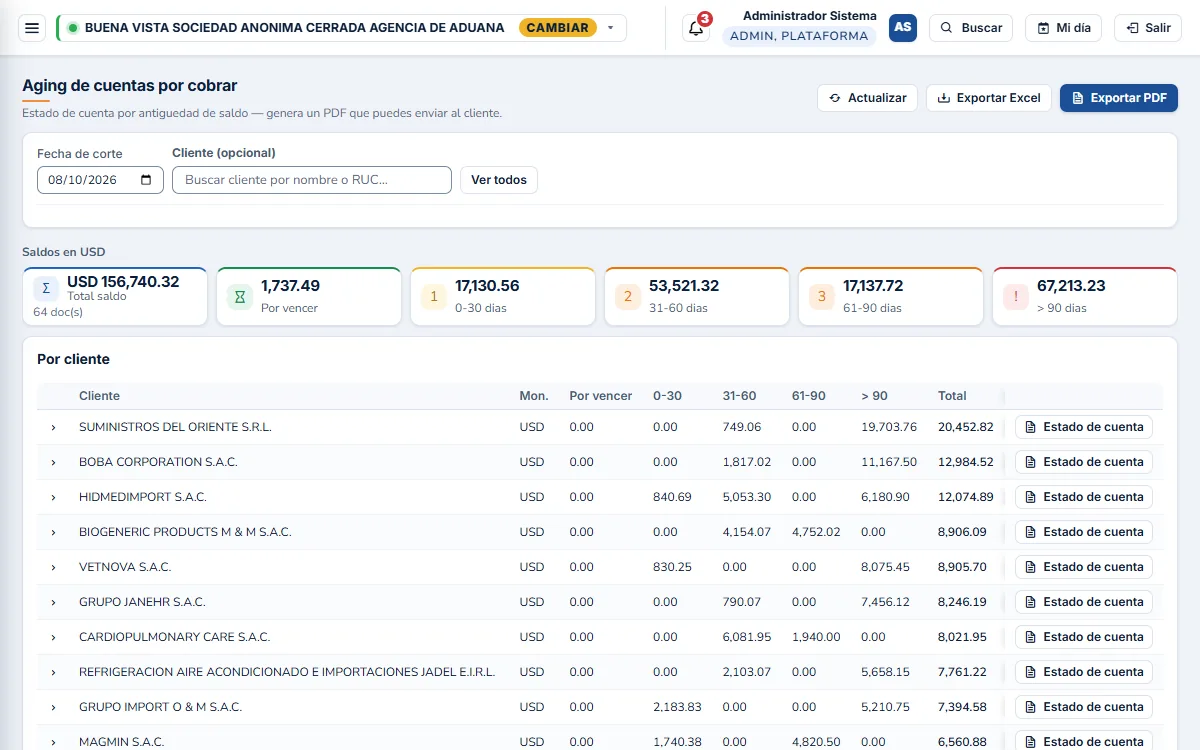Click the exclamation icon for > 90 días
This screenshot has width=1200, height=750.
pyautogui.click(x=1016, y=297)
